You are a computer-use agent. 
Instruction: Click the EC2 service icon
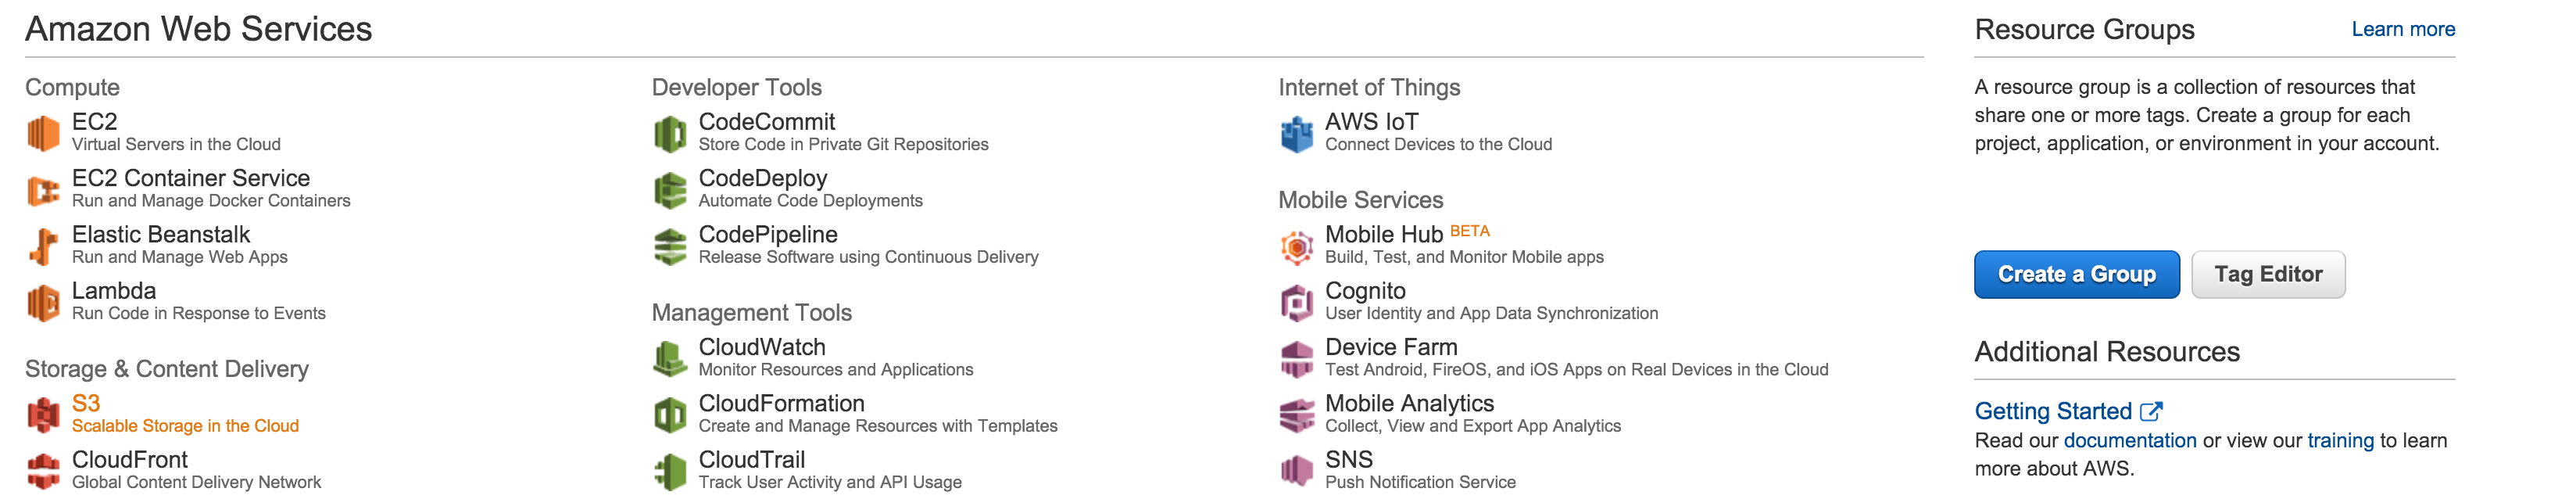pyautogui.click(x=43, y=133)
